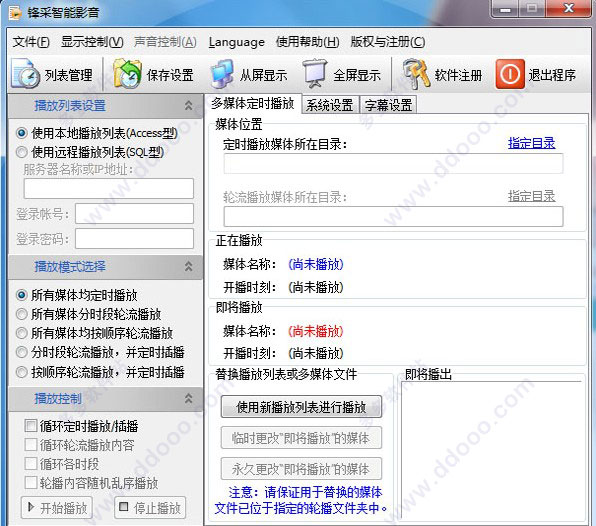Open 列表管理 playlist manager icon
Viewport: 596px width, 526px height.
pos(26,74)
